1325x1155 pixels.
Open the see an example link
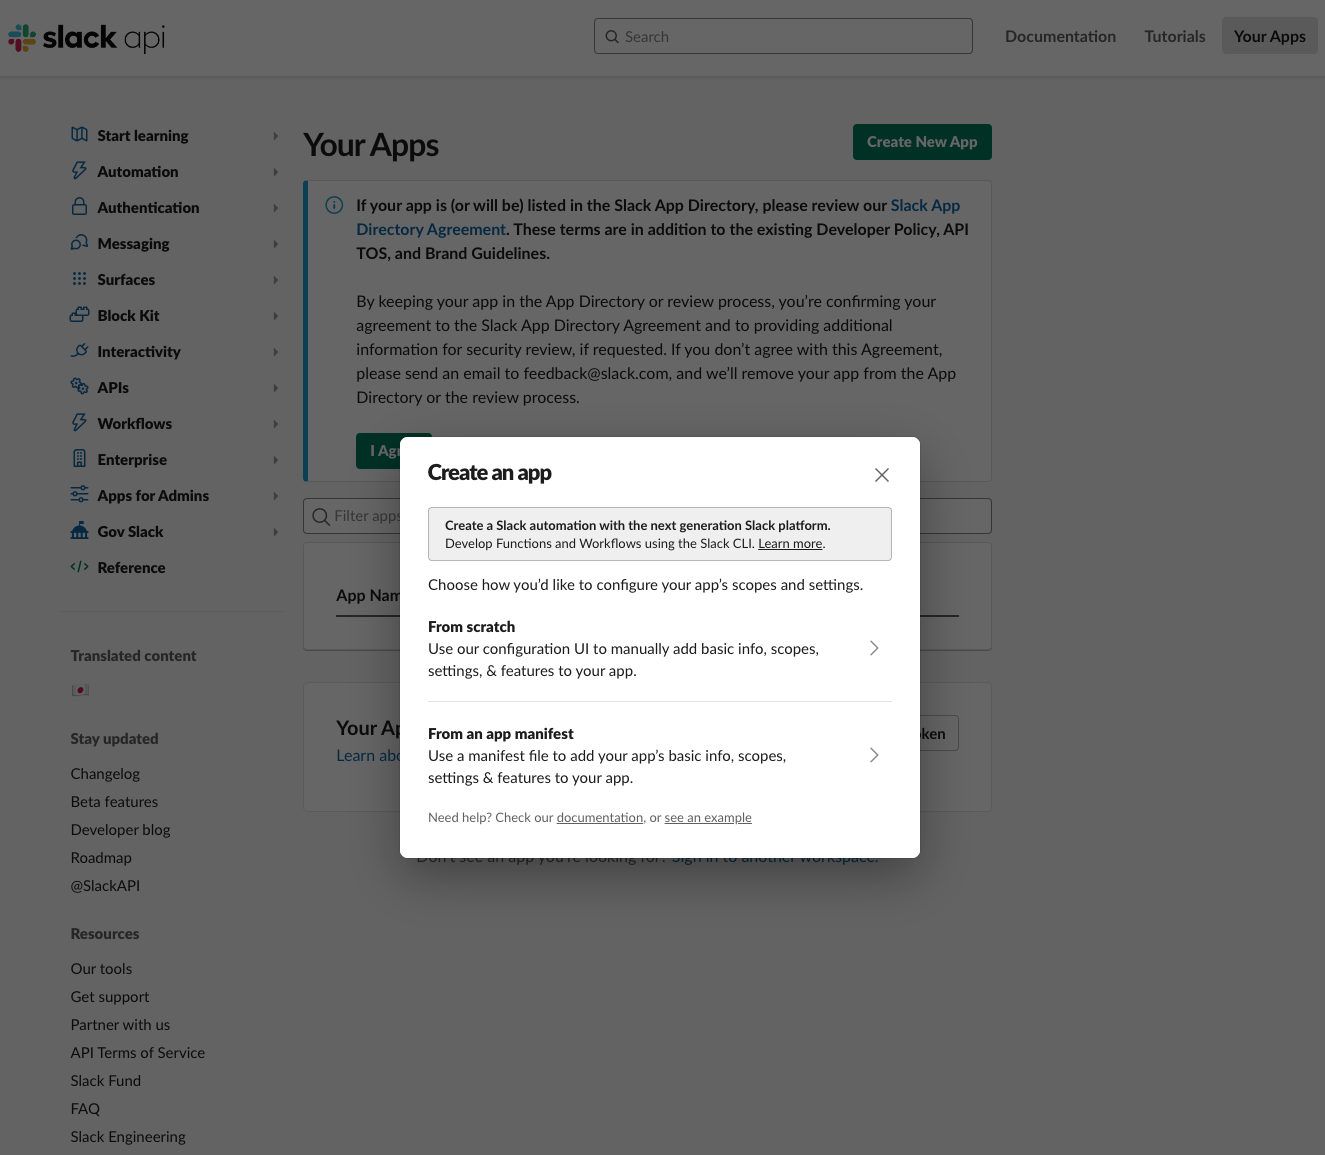708,818
